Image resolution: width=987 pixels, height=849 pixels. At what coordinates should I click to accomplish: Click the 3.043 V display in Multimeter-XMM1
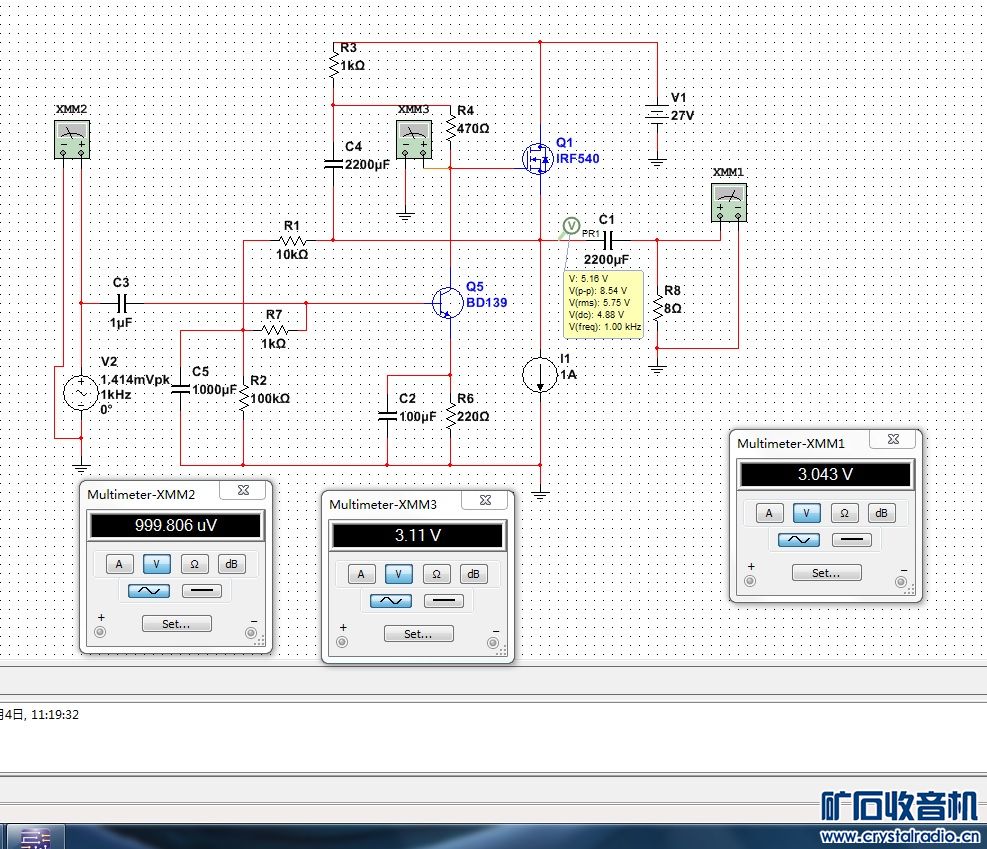click(825, 475)
